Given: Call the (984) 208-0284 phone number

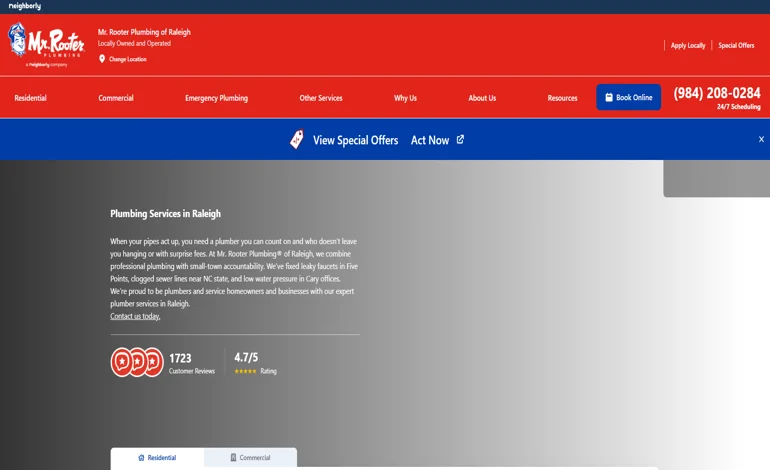Looking at the screenshot, I should pyautogui.click(x=716, y=93).
